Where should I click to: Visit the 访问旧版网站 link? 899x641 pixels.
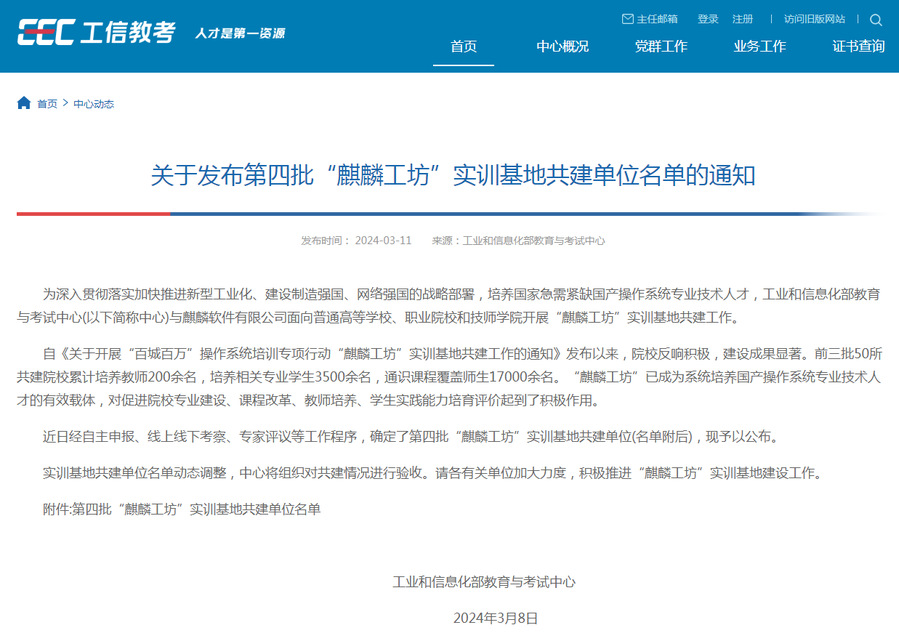tap(814, 19)
